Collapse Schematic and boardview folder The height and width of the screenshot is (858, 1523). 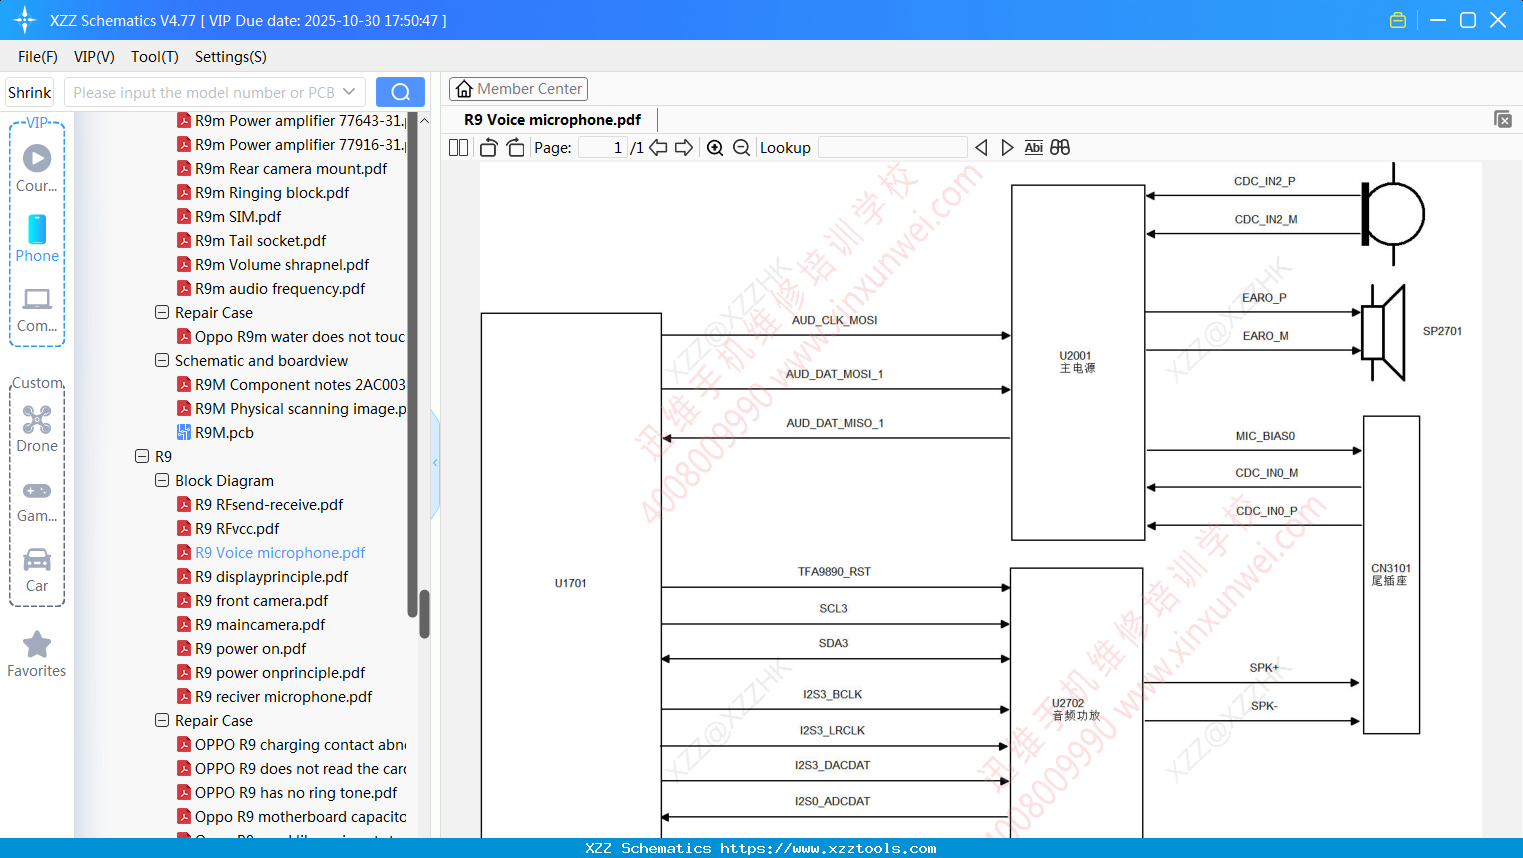pyautogui.click(x=162, y=360)
